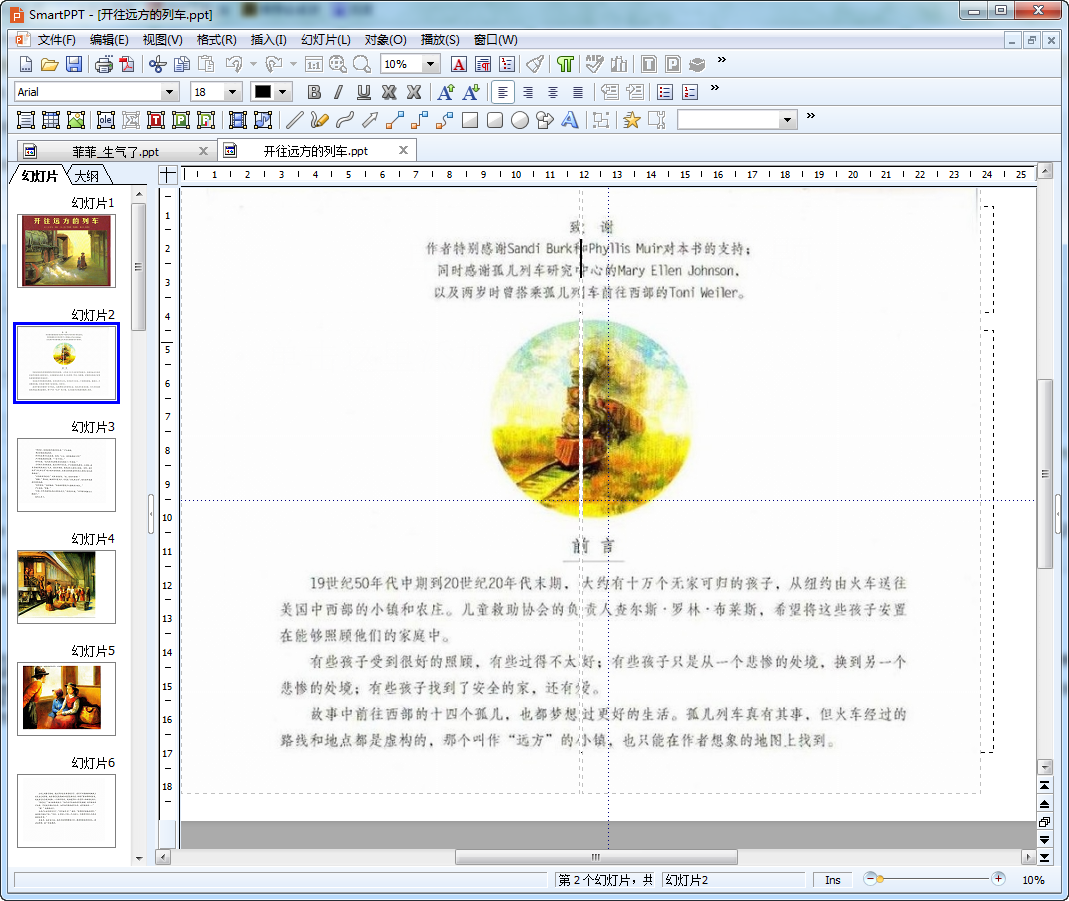Screen dimensions: 1069x901
Task: Switch to 菲菲_生气了.ppt document tab
Action: 115,151
